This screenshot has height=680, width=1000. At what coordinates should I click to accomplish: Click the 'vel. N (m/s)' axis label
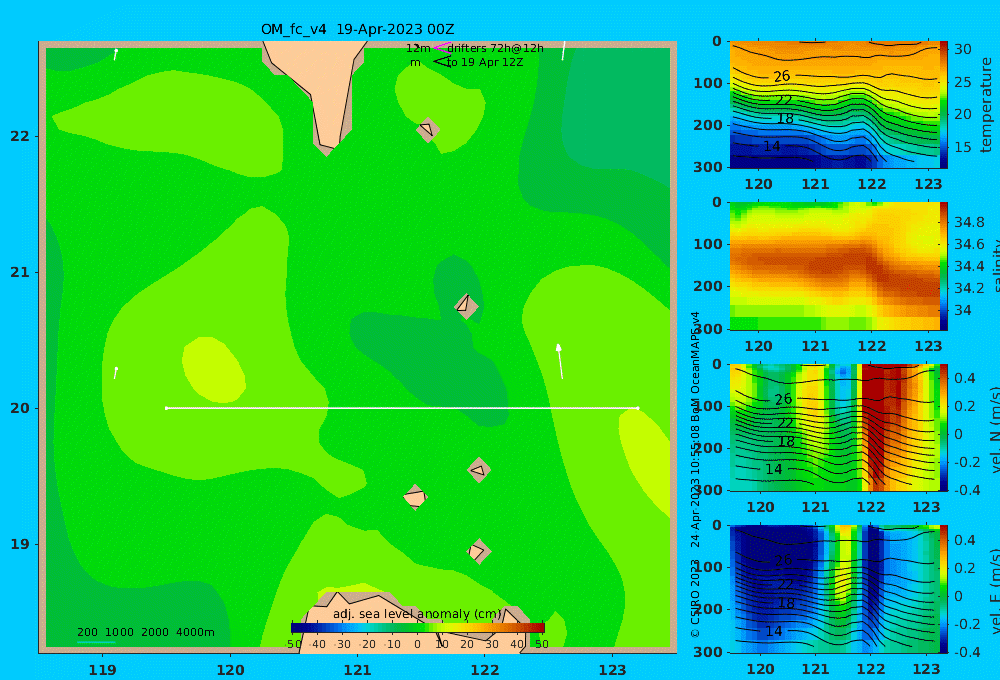(994, 429)
